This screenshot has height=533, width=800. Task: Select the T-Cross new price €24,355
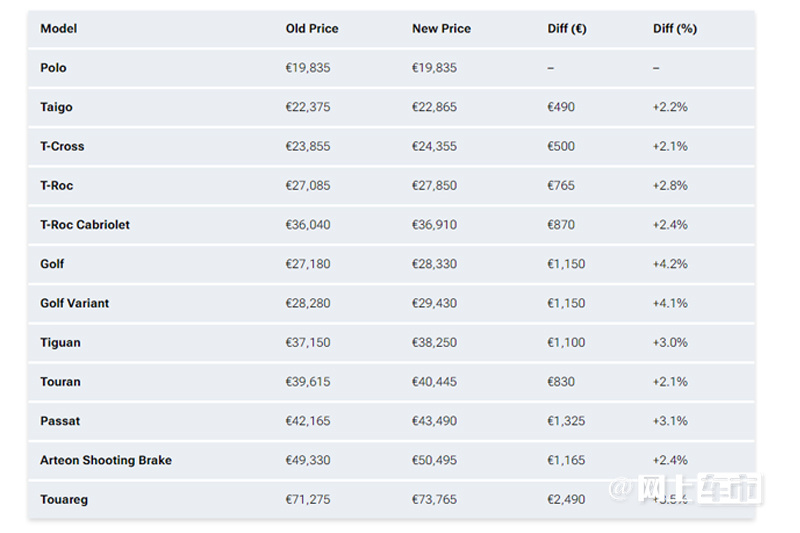click(x=434, y=146)
